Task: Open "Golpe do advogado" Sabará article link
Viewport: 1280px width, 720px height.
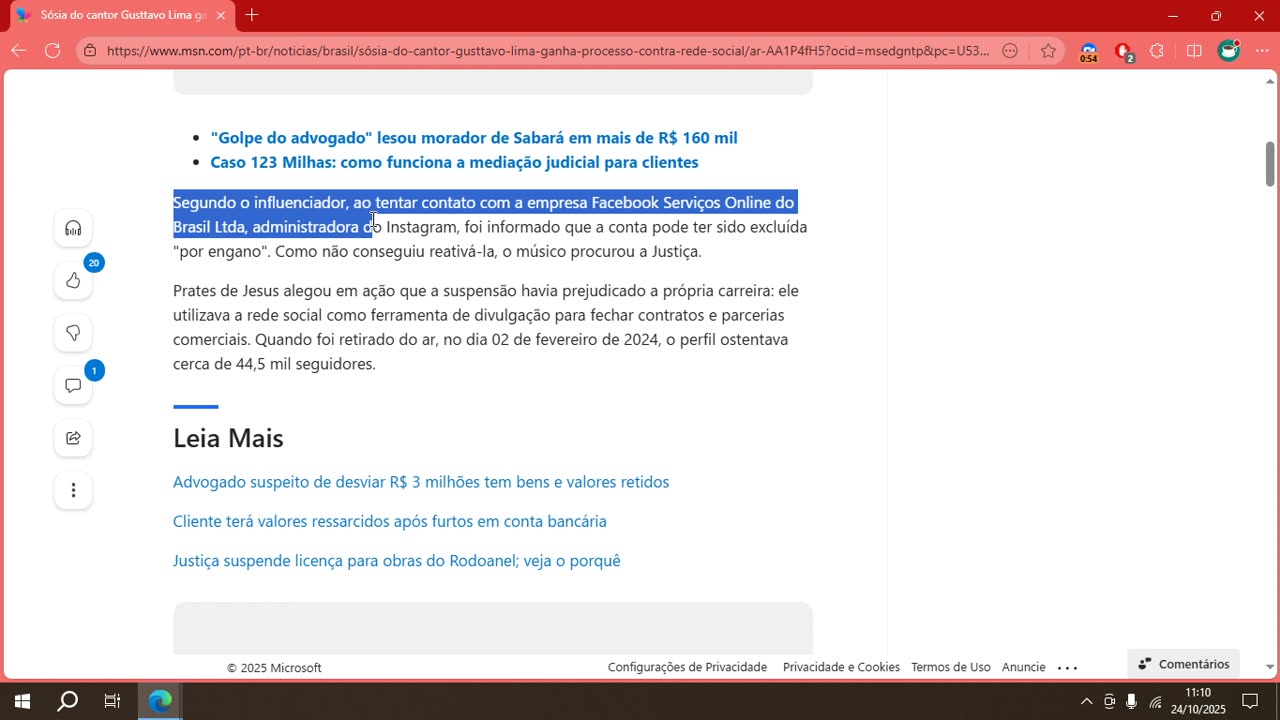Action: (474, 138)
